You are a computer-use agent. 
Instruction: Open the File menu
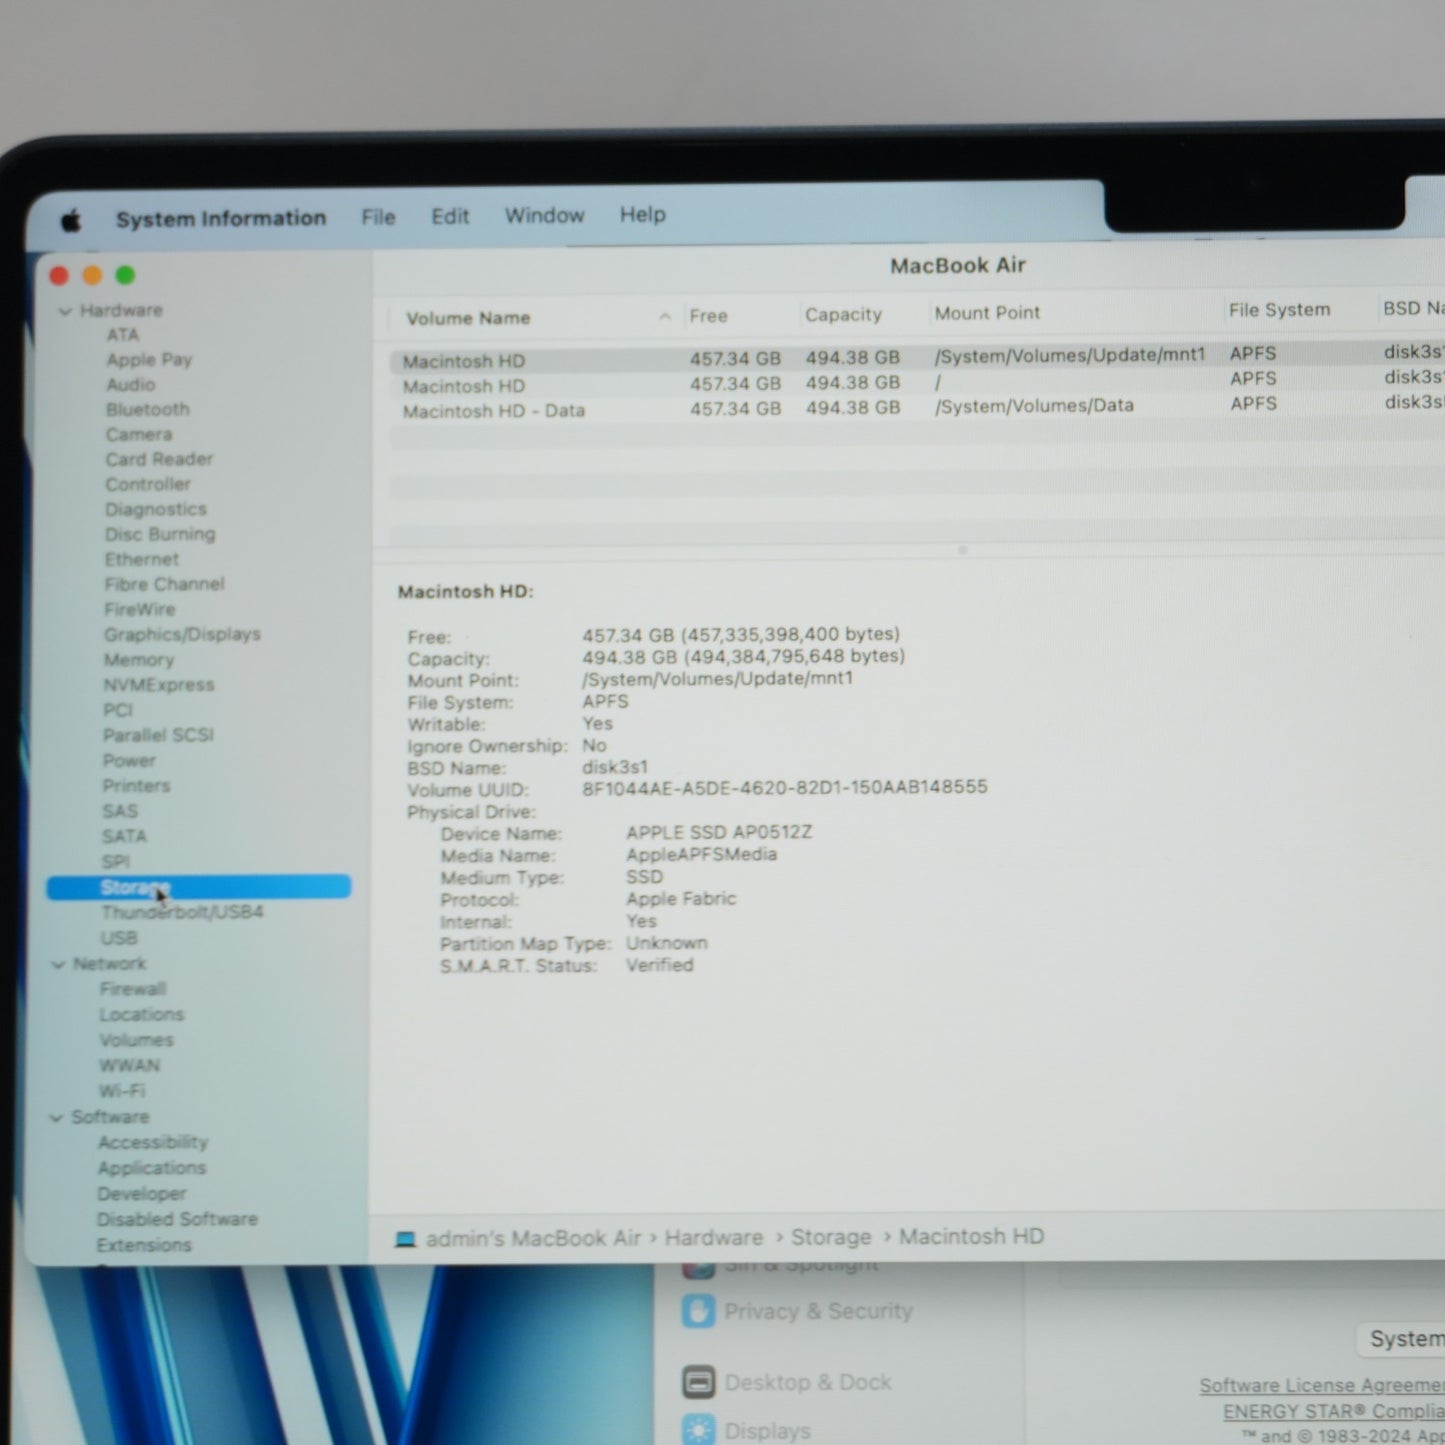378,217
